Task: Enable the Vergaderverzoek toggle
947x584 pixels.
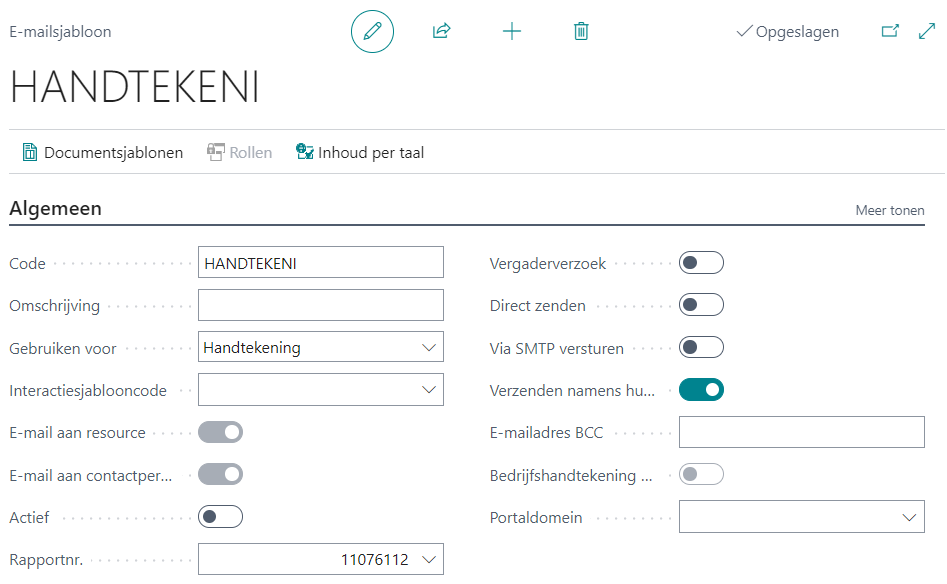Action: click(701, 264)
